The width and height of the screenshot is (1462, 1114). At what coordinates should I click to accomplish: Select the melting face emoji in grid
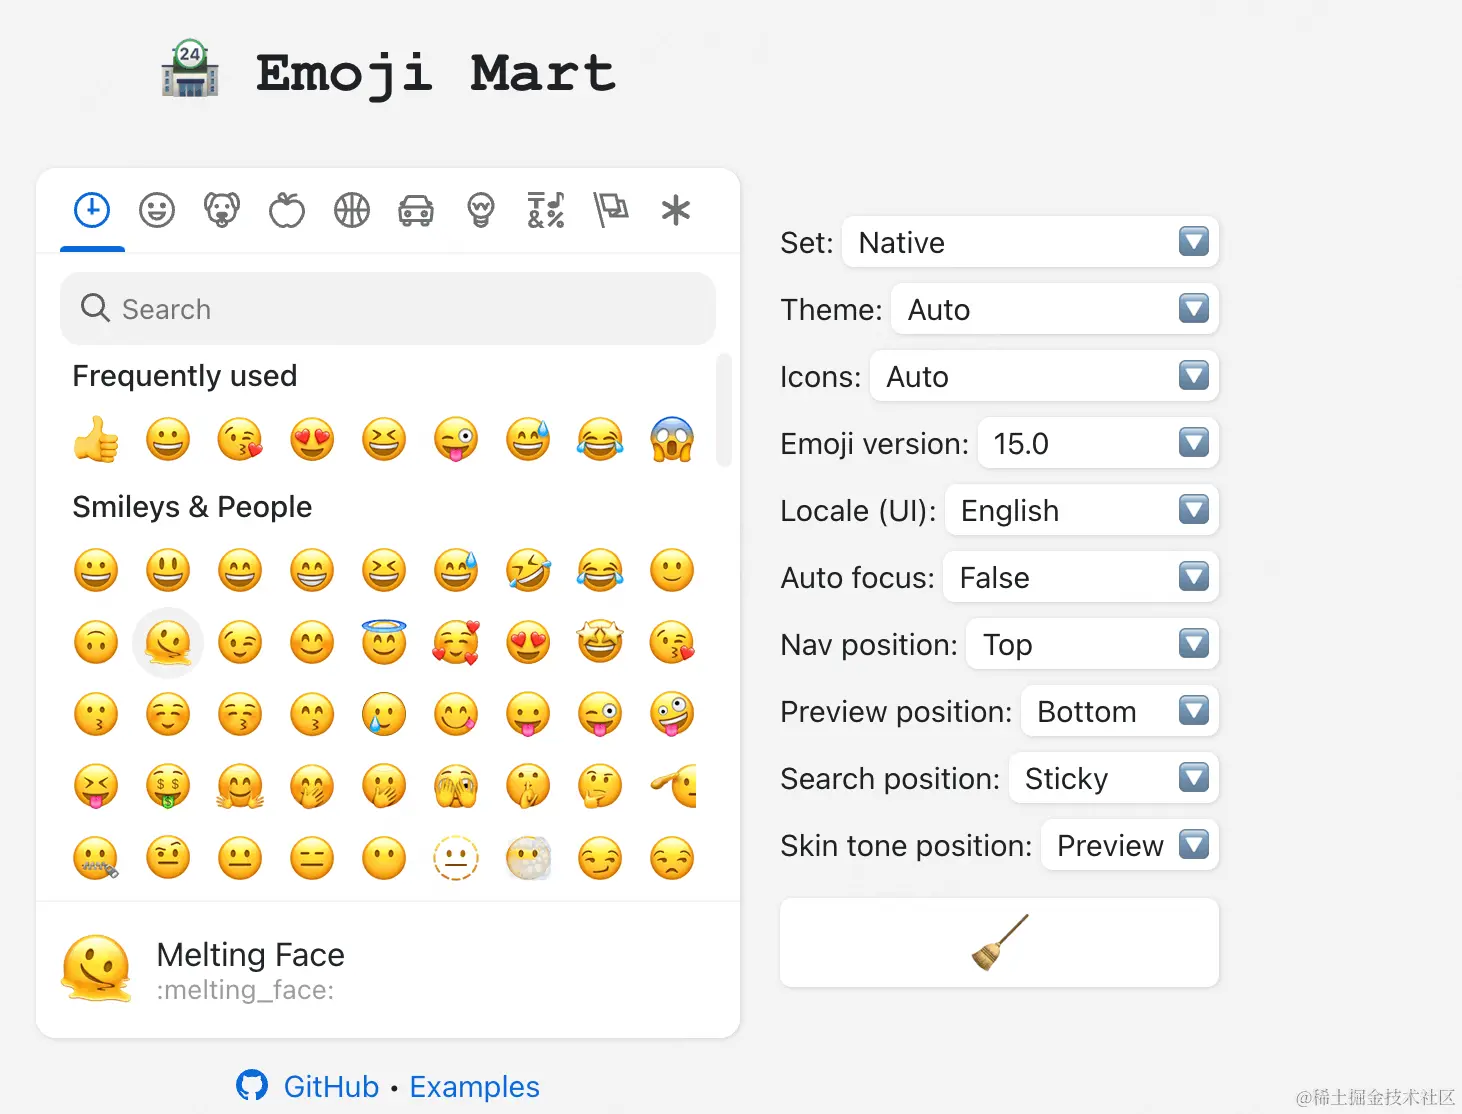pyautogui.click(x=168, y=643)
